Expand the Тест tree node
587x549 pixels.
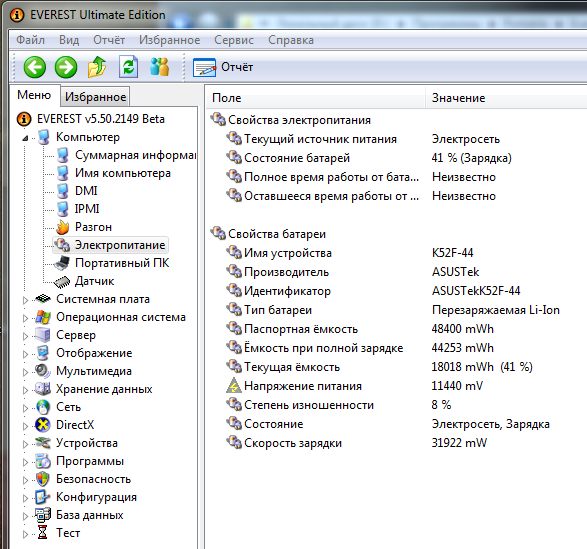[x=25, y=534]
